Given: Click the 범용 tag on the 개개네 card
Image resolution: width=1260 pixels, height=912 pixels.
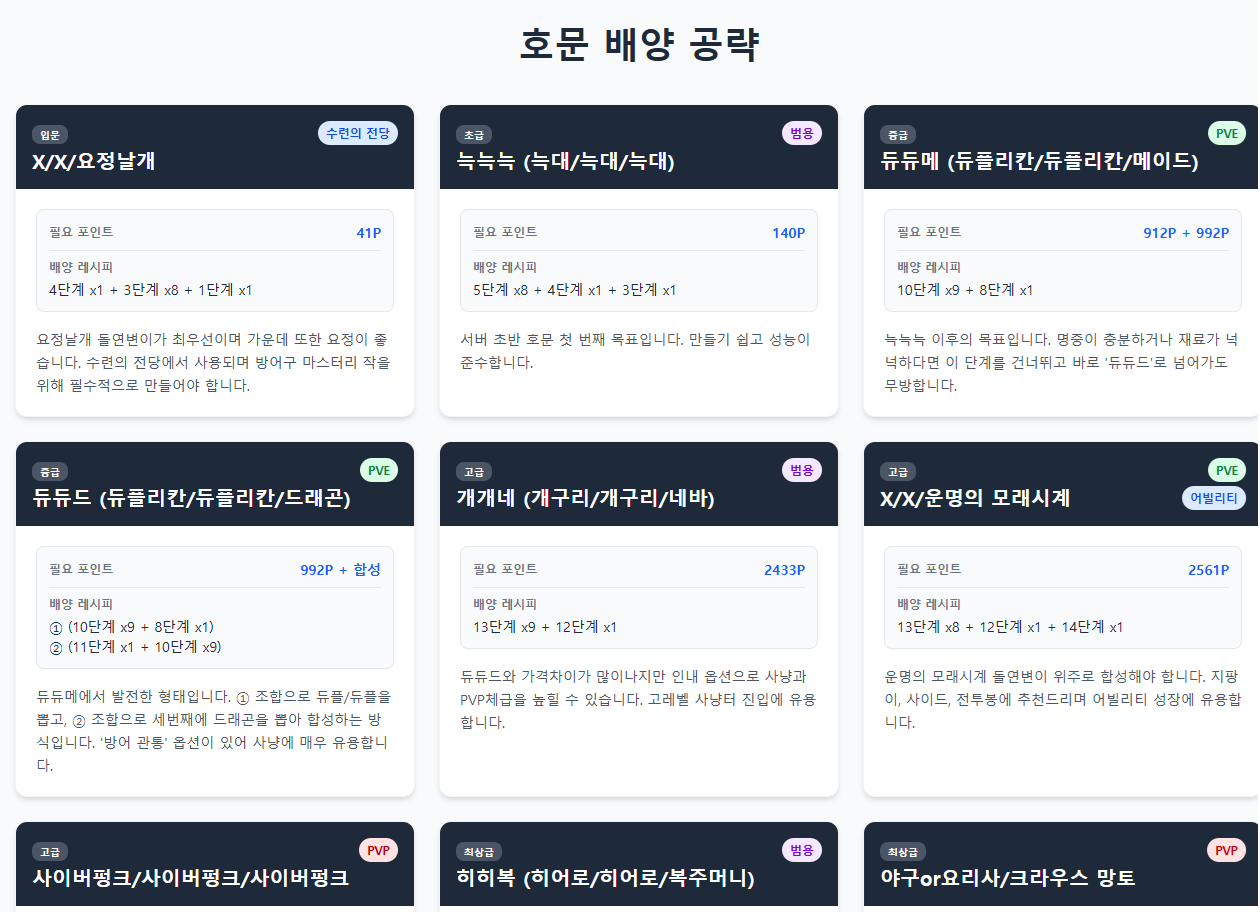Looking at the screenshot, I should point(802,470).
